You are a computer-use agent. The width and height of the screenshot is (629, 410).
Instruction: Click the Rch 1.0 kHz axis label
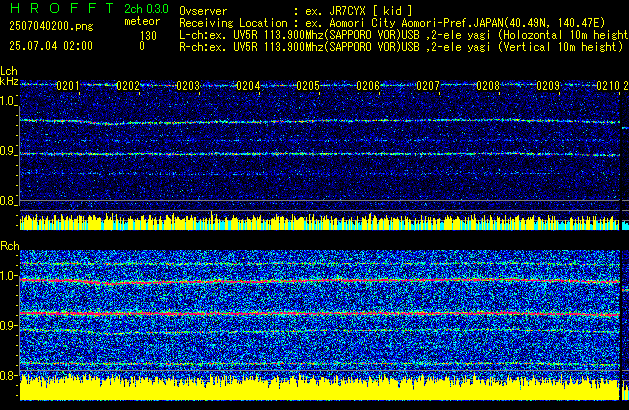8,276
